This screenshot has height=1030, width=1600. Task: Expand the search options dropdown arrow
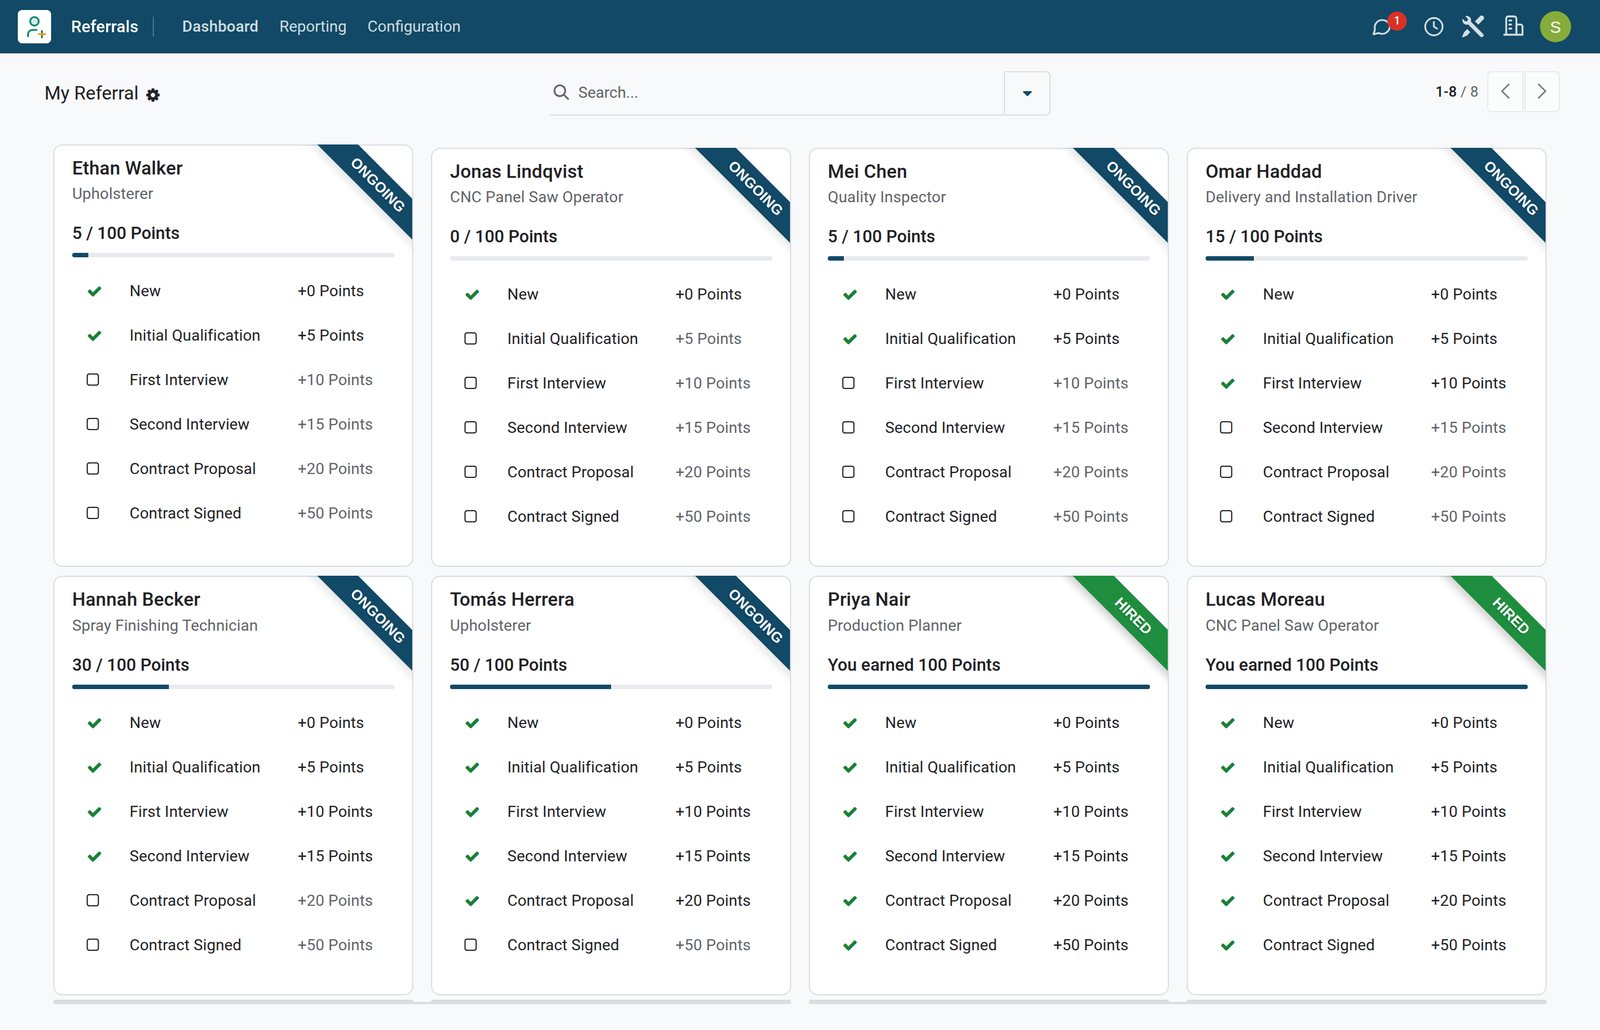coord(1027,93)
